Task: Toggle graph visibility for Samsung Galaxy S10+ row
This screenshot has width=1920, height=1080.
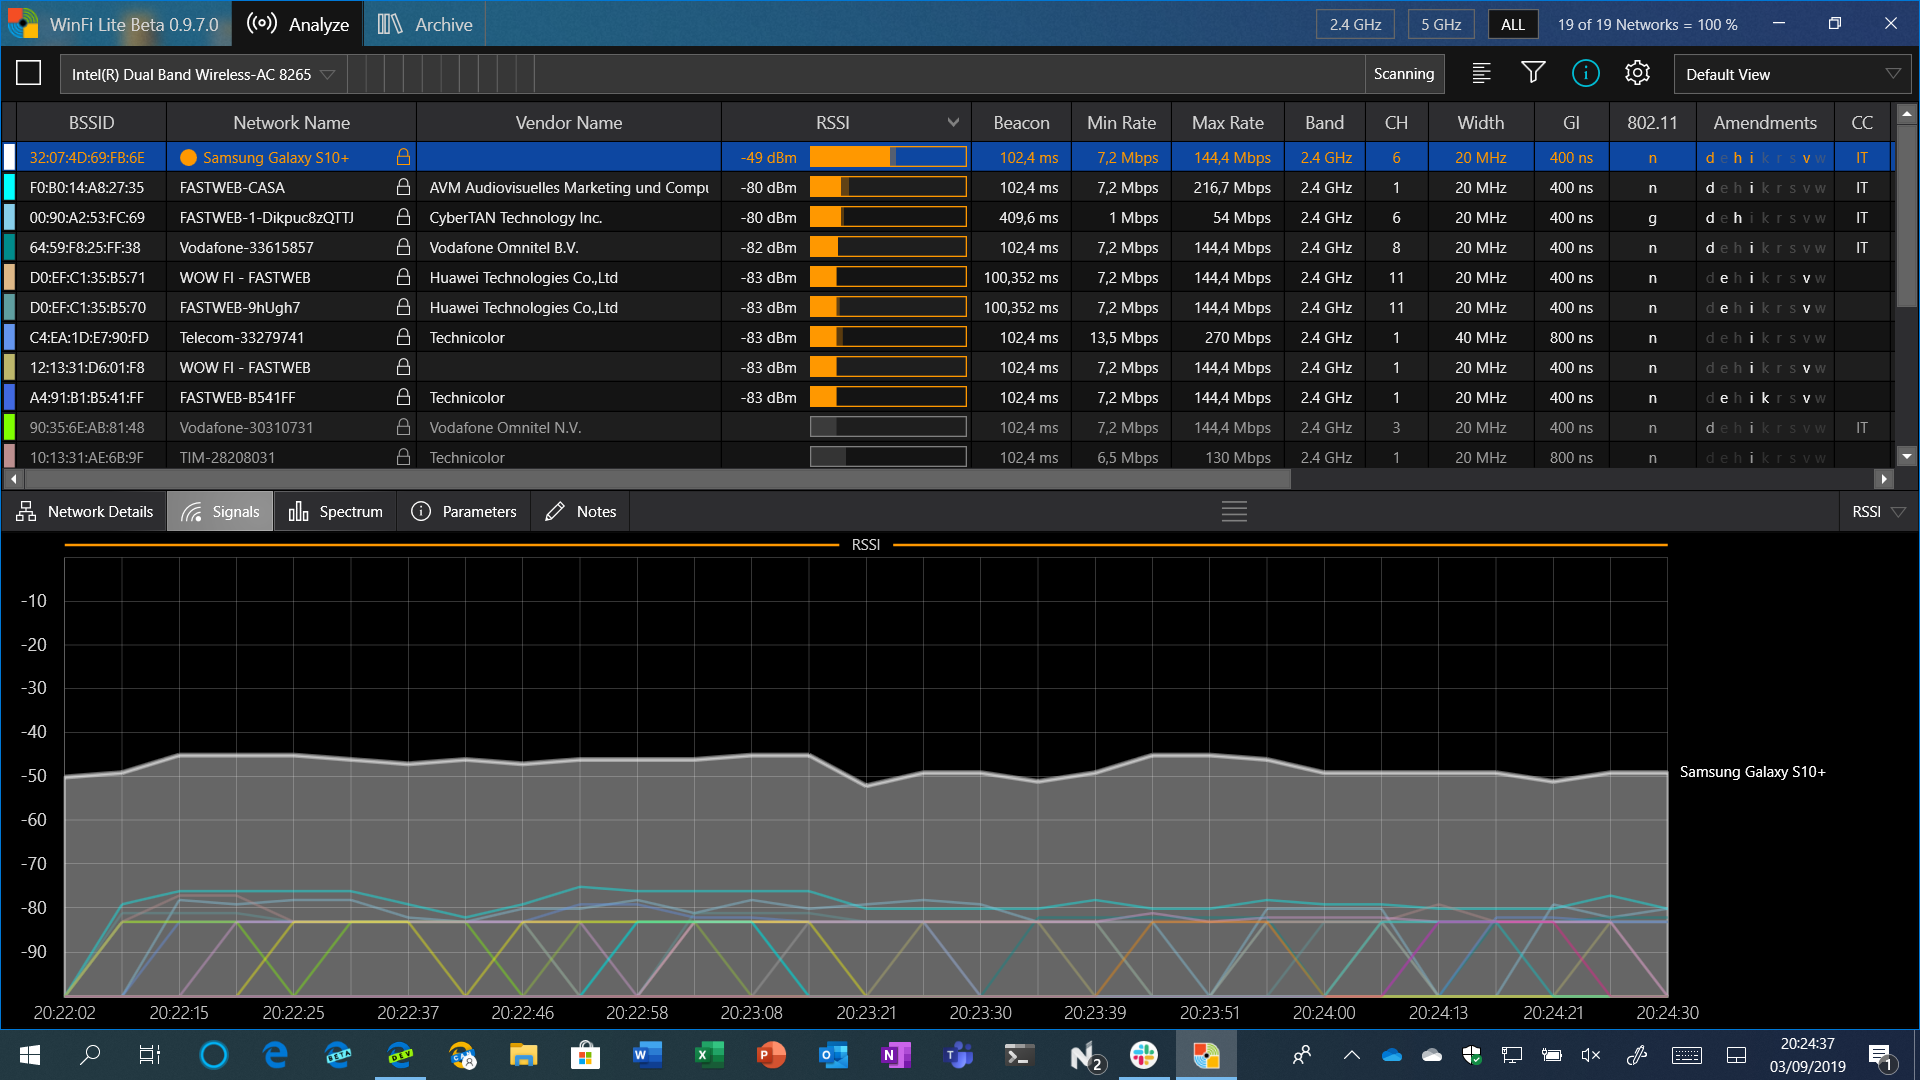Action: pos(9,157)
